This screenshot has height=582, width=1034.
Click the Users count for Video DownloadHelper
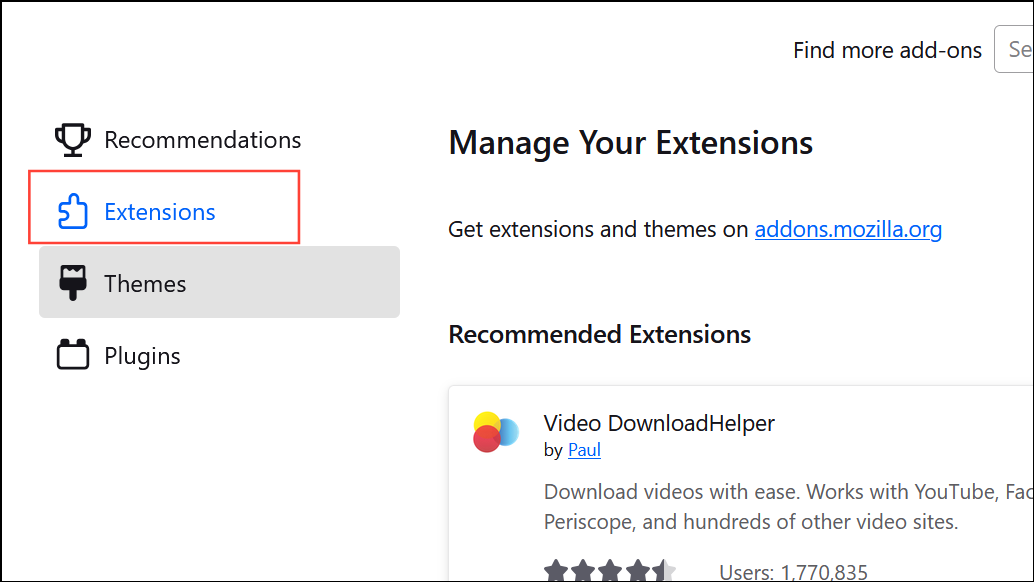793,572
